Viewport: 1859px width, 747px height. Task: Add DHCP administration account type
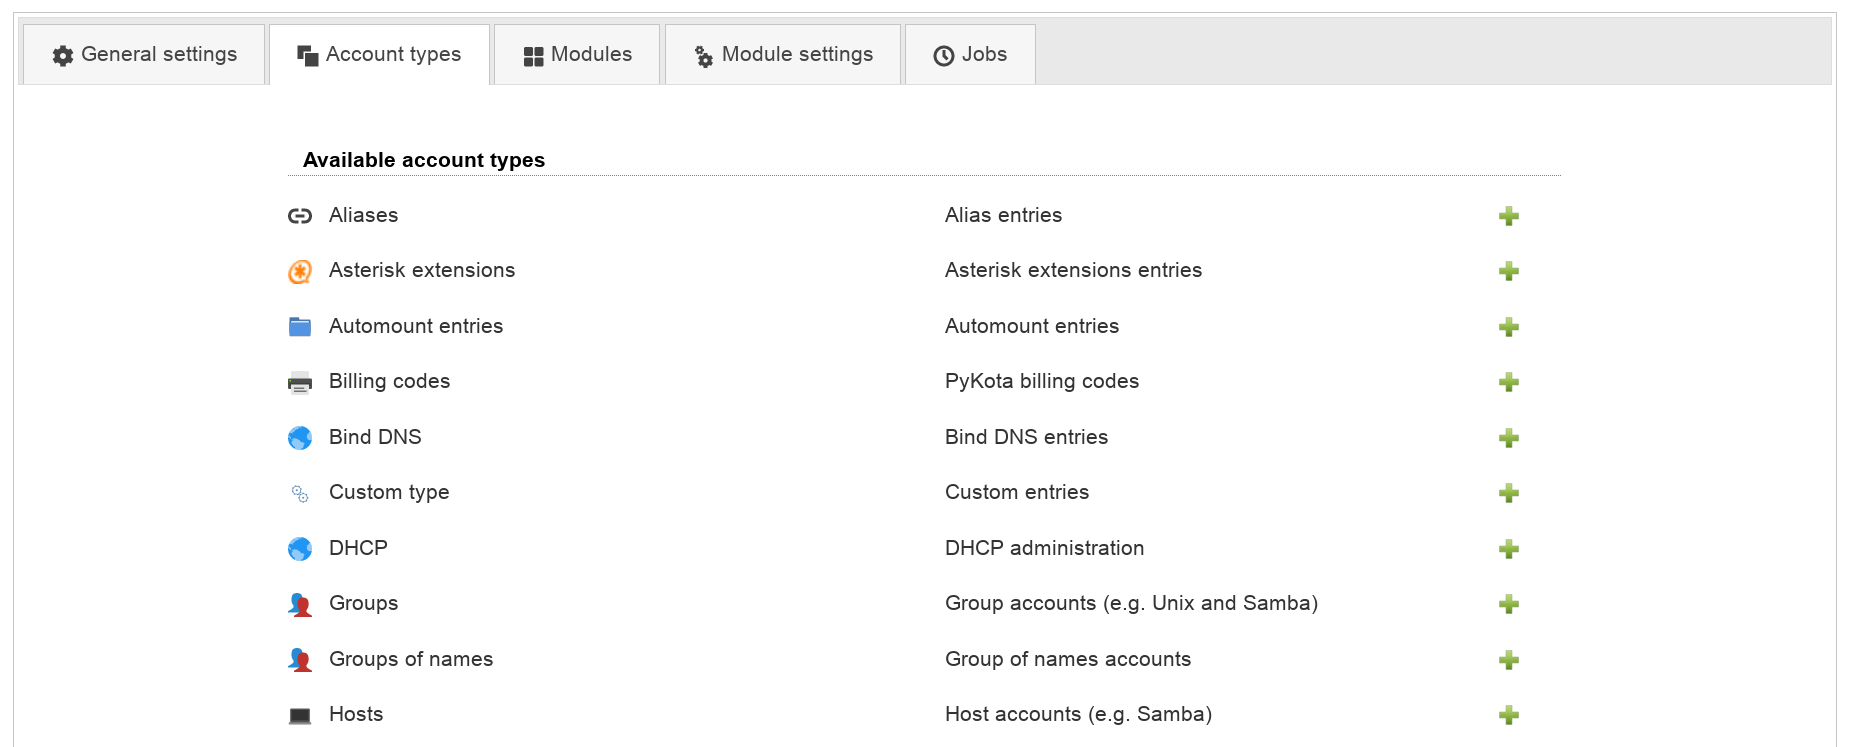pyautogui.click(x=1508, y=549)
